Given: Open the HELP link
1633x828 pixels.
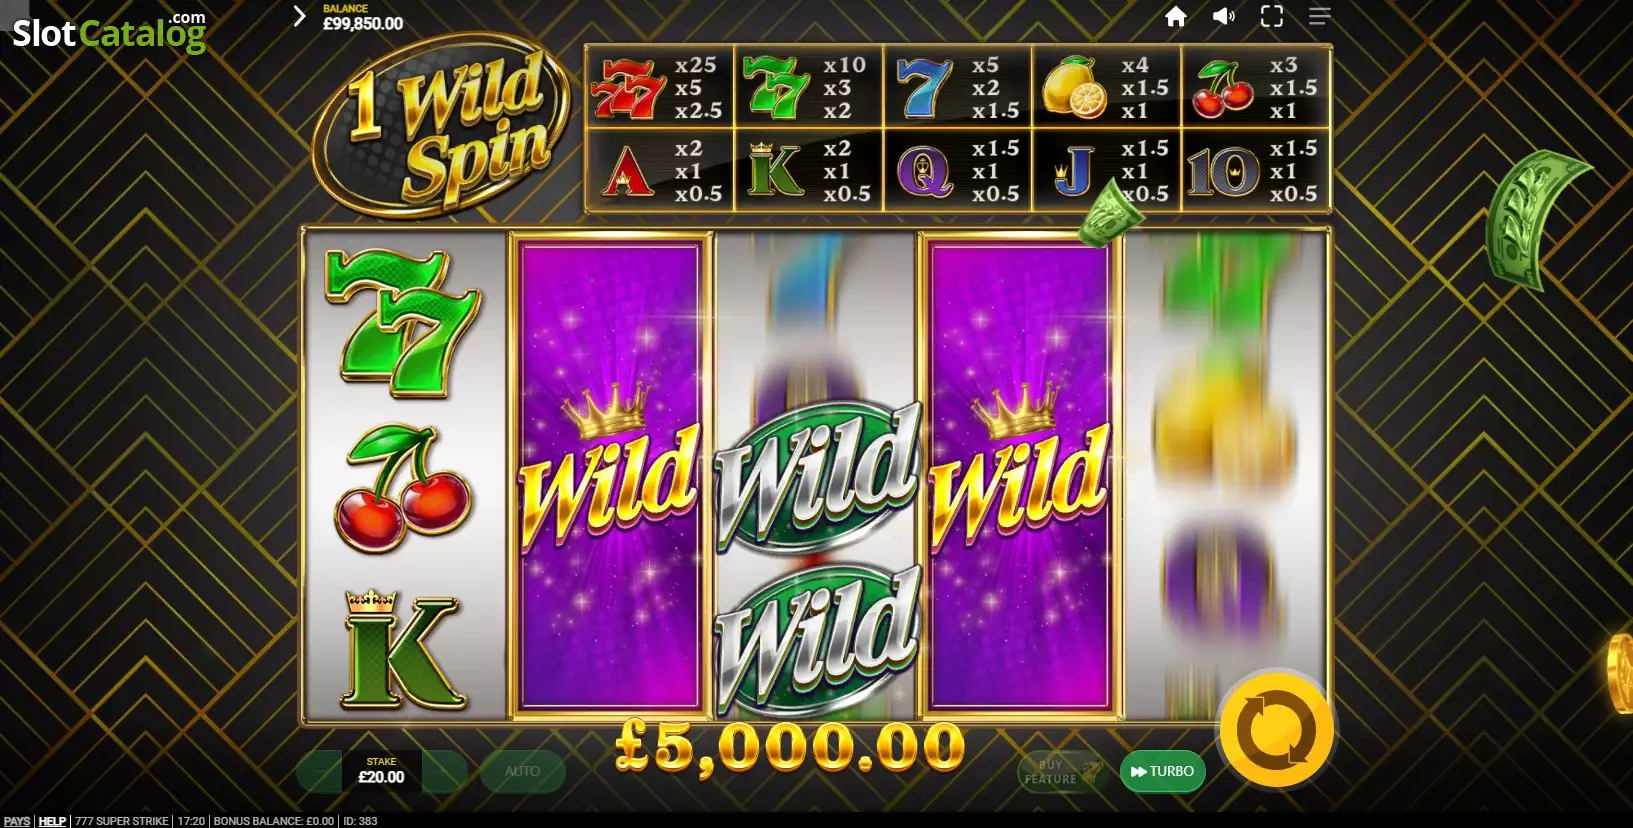Looking at the screenshot, I should click(x=52, y=821).
